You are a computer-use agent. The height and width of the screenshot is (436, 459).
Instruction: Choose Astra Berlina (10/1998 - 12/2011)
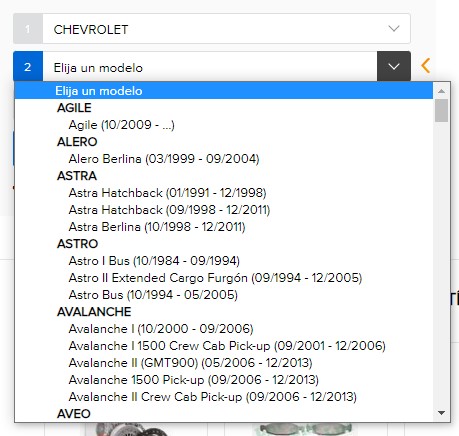click(224, 227)
